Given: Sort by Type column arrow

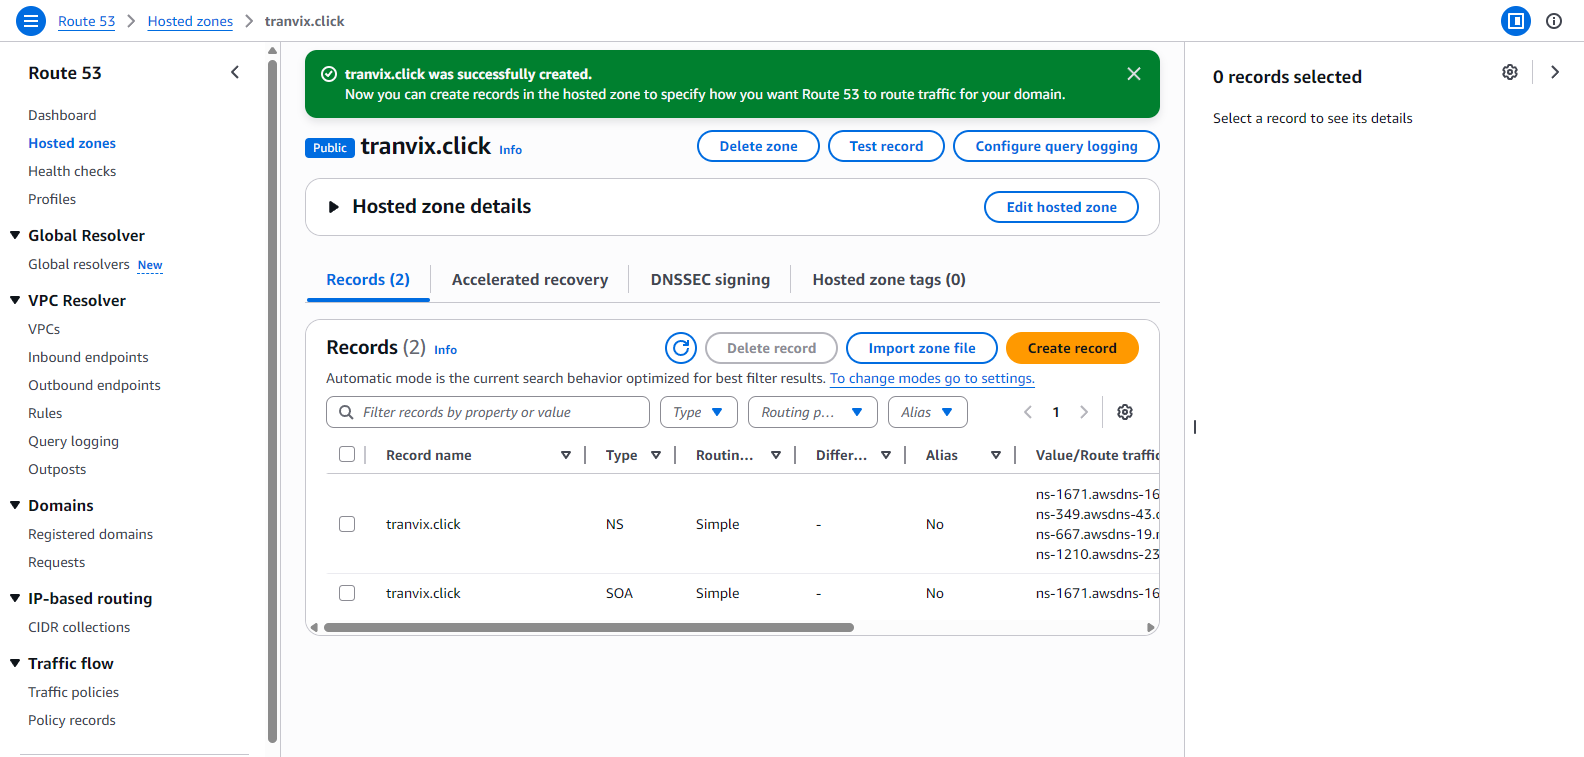Looking at the screenshot, I should point(656,455).
